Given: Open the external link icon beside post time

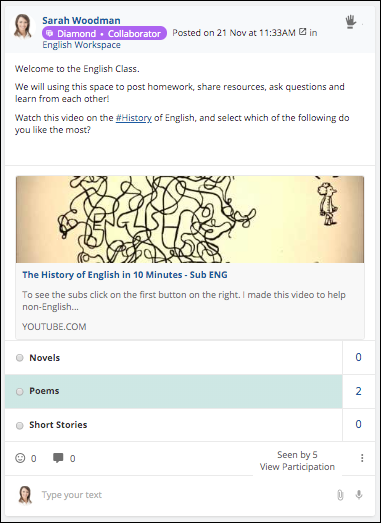Looking at the screenshot, I should (302, 32).
